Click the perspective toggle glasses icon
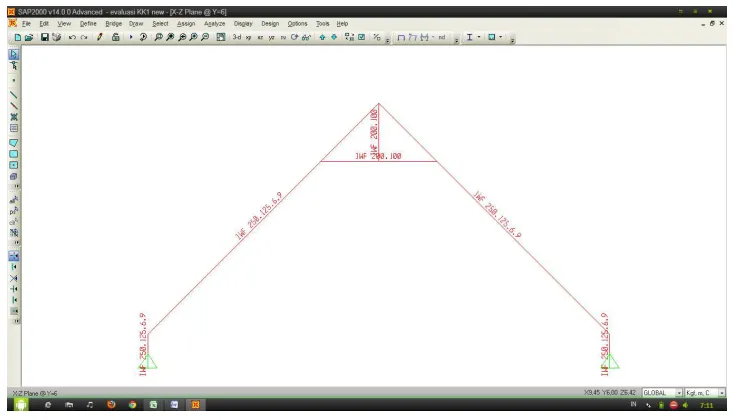 [x=306, y=37]
